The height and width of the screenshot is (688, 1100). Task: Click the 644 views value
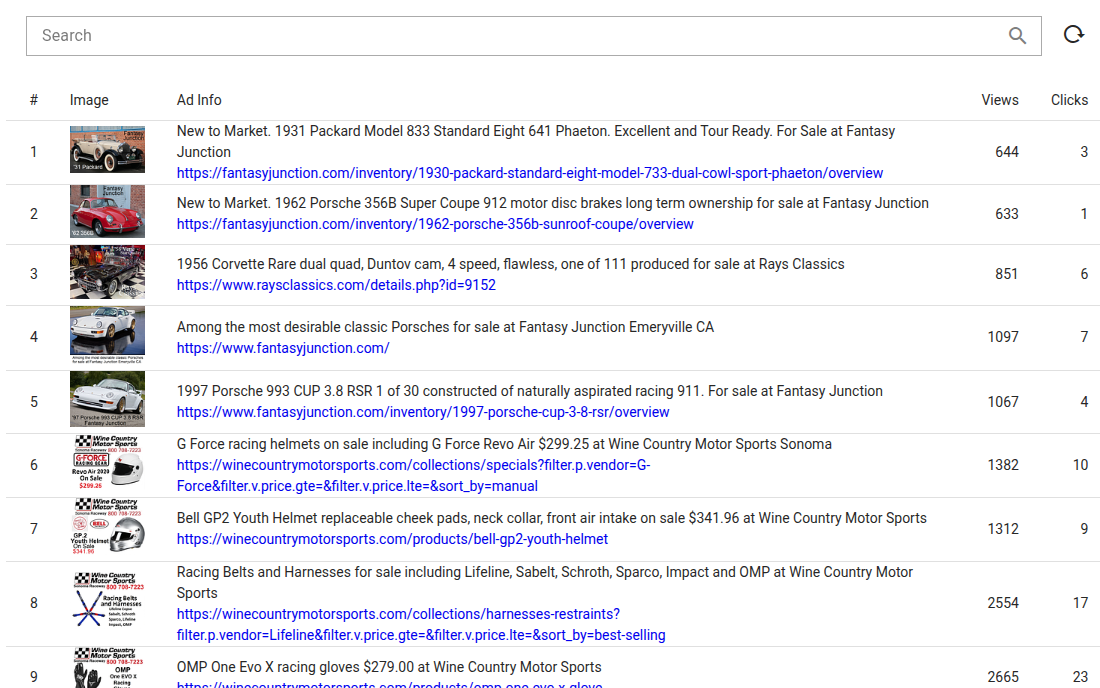tap(1007, 152)
